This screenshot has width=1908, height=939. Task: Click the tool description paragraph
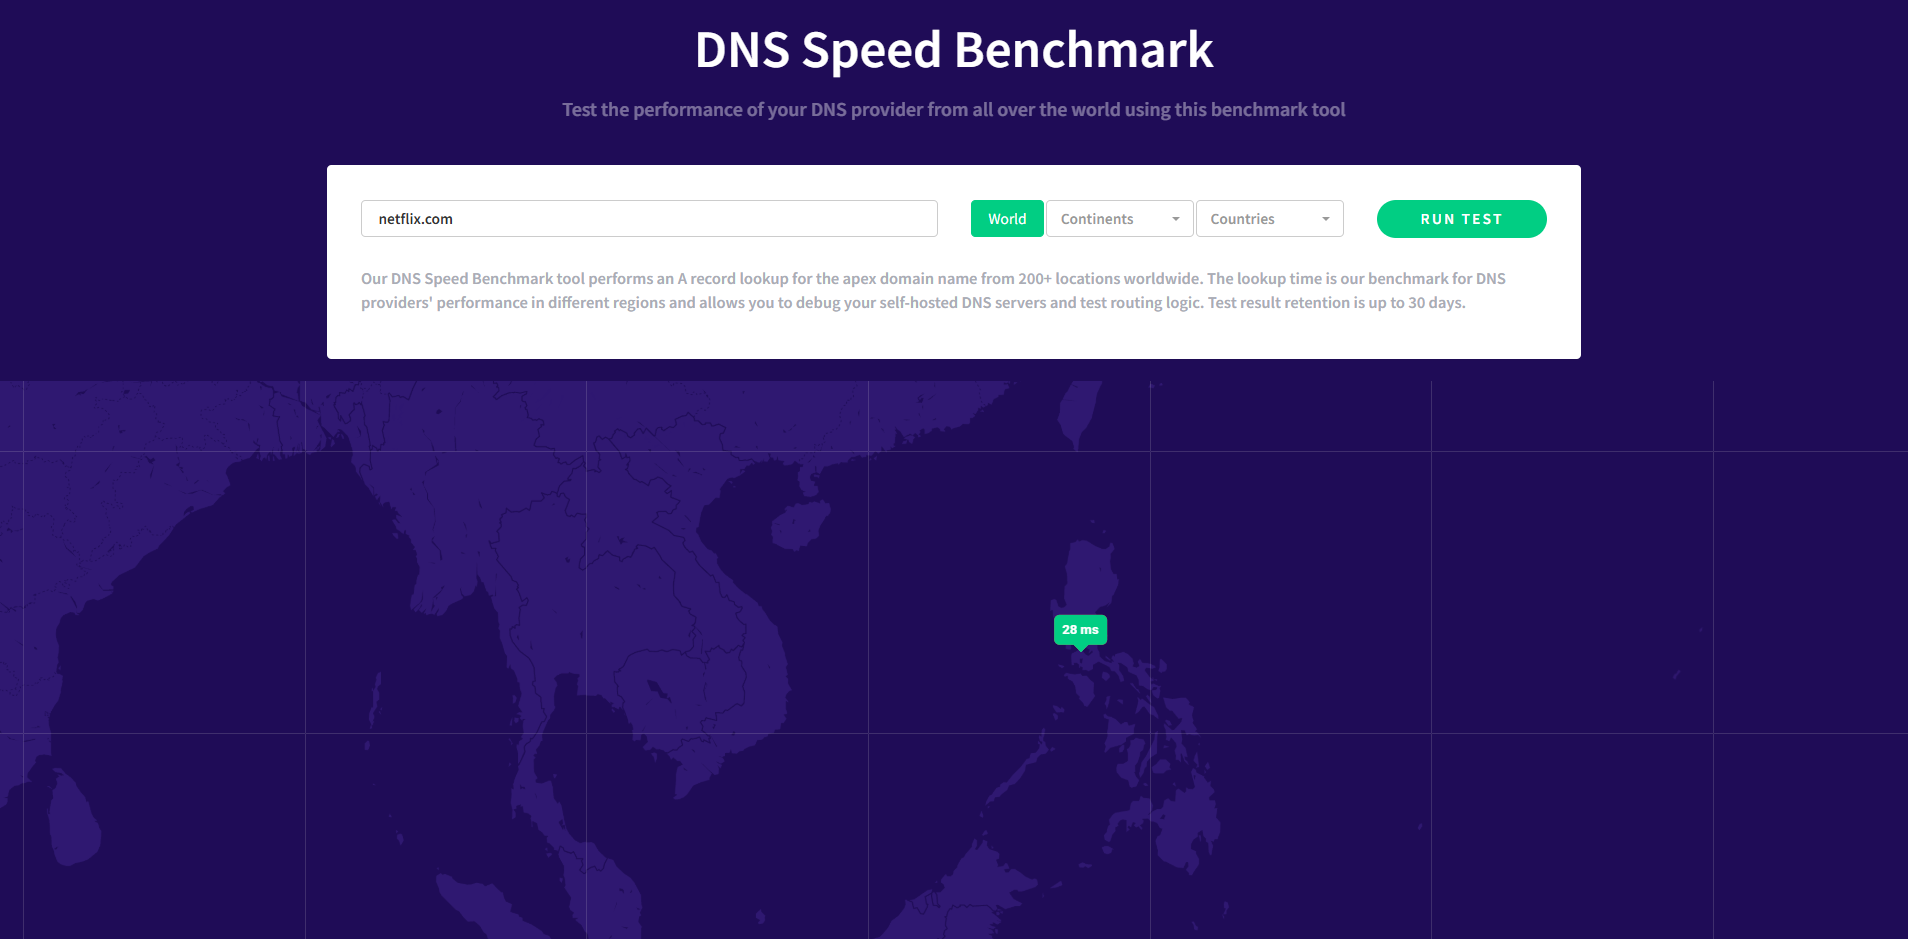point(933,291)
